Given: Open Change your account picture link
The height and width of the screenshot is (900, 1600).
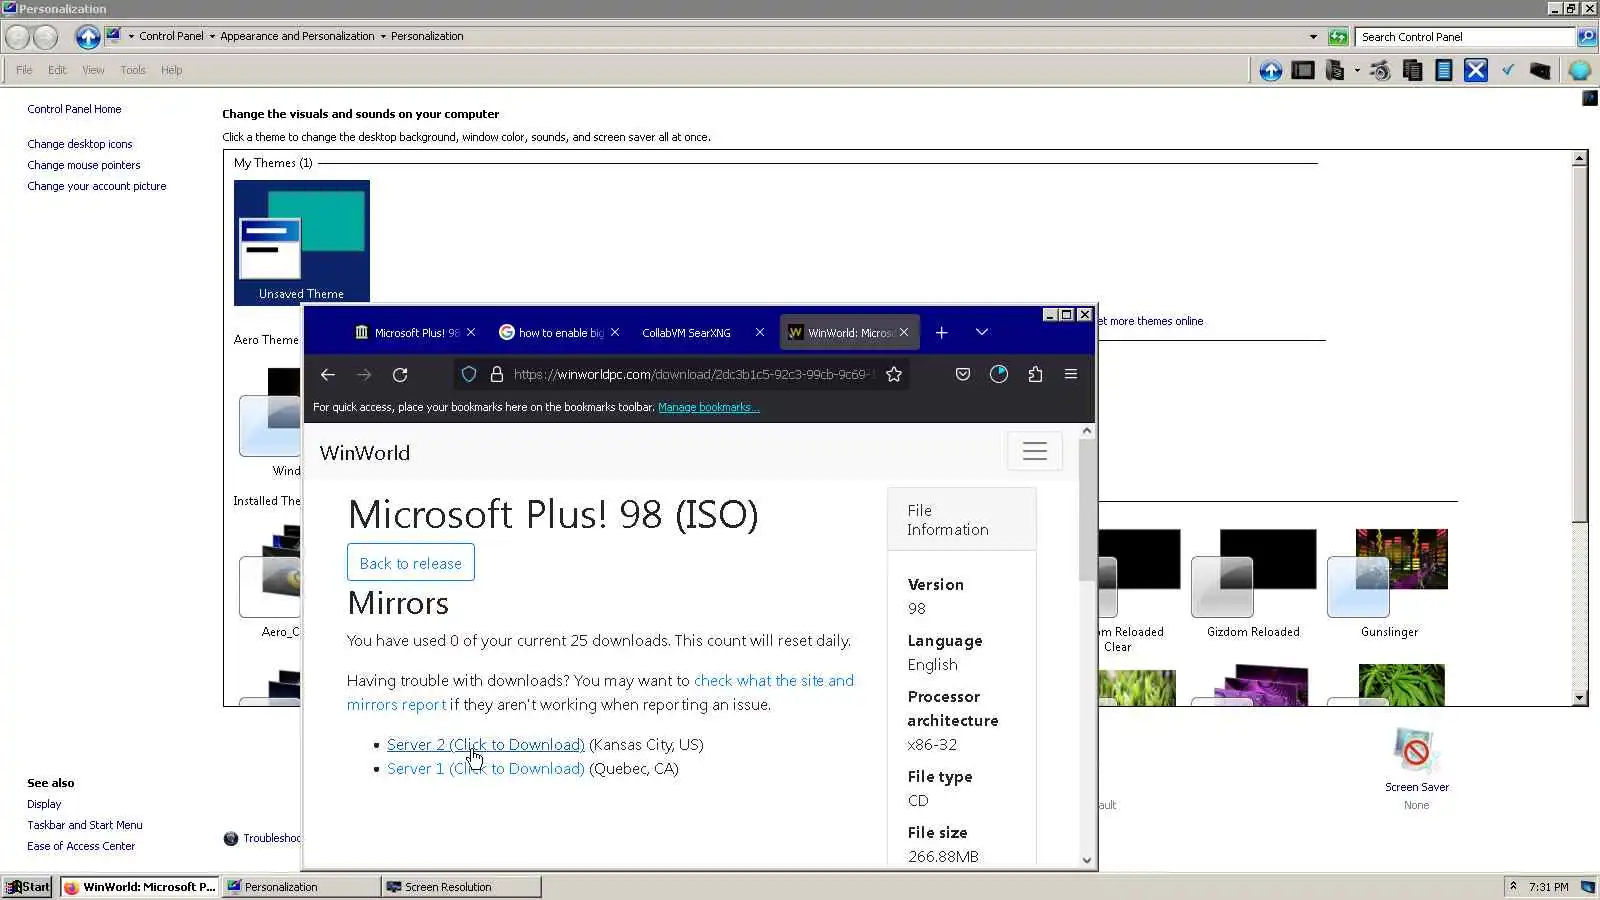Looking at the screenshot, I should click(x=97, y=186).
